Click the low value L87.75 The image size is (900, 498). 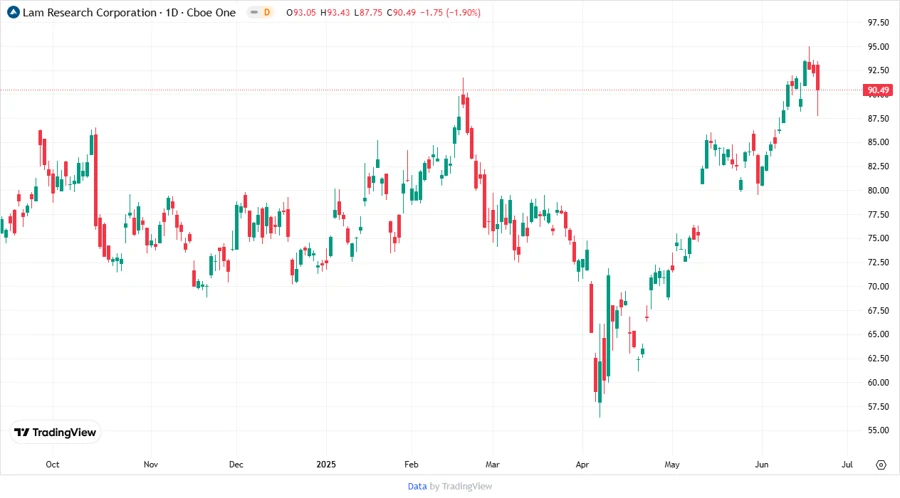(x=368, y=13)
